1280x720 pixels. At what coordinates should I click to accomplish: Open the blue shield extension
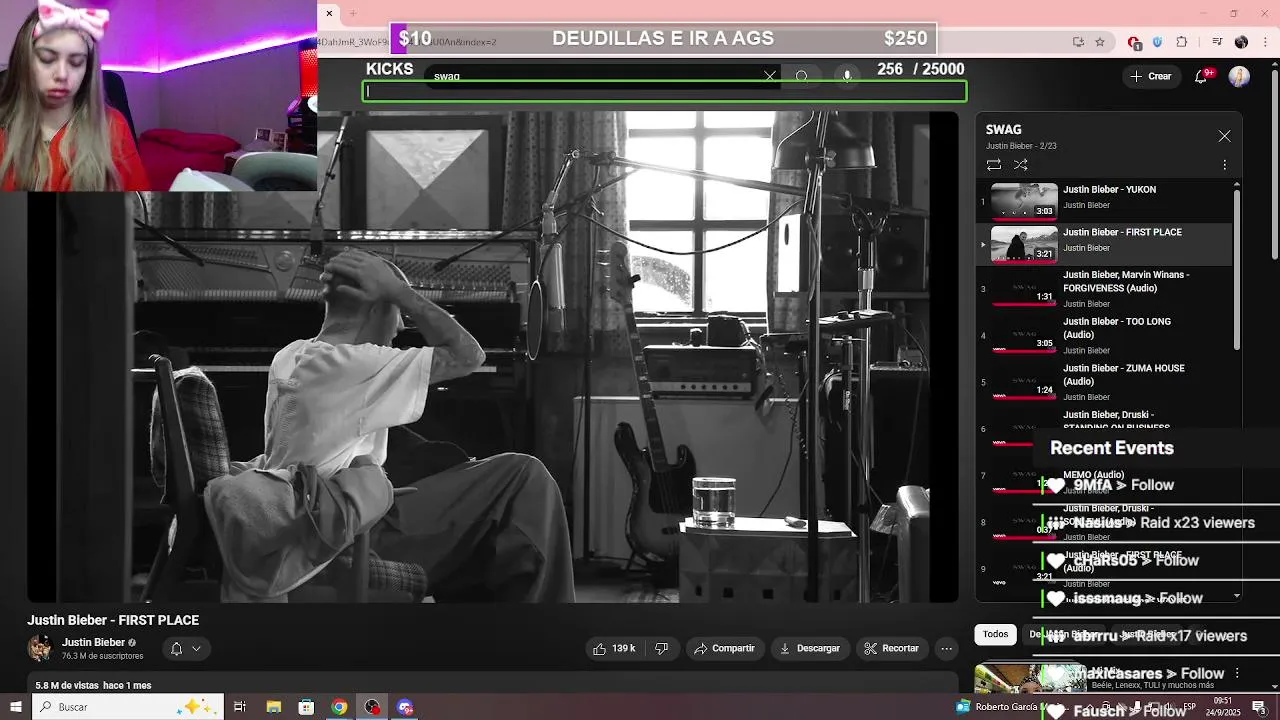coord(1157,42)
